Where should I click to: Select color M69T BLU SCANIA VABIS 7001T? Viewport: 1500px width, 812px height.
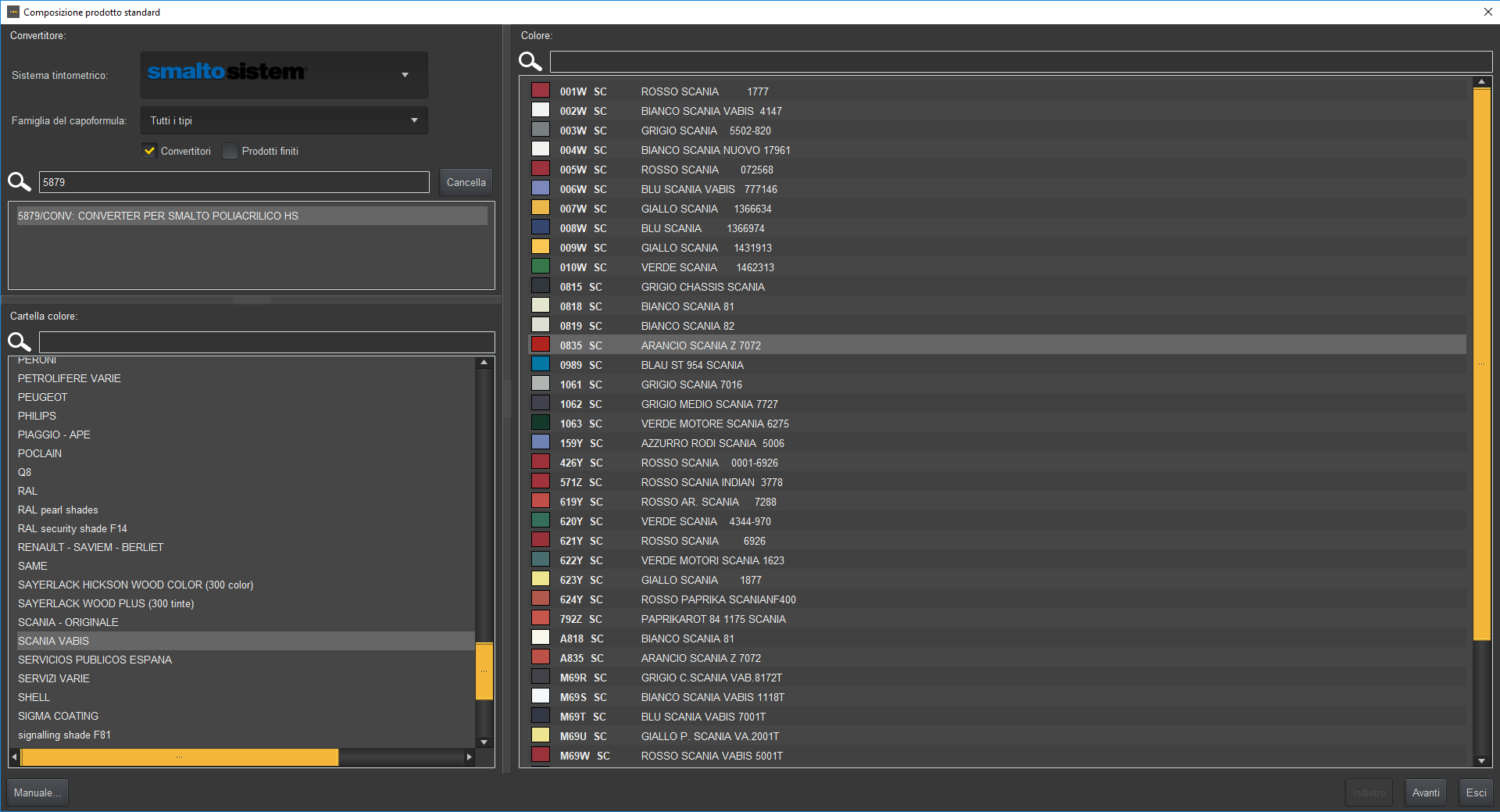[x=997, y=716]
